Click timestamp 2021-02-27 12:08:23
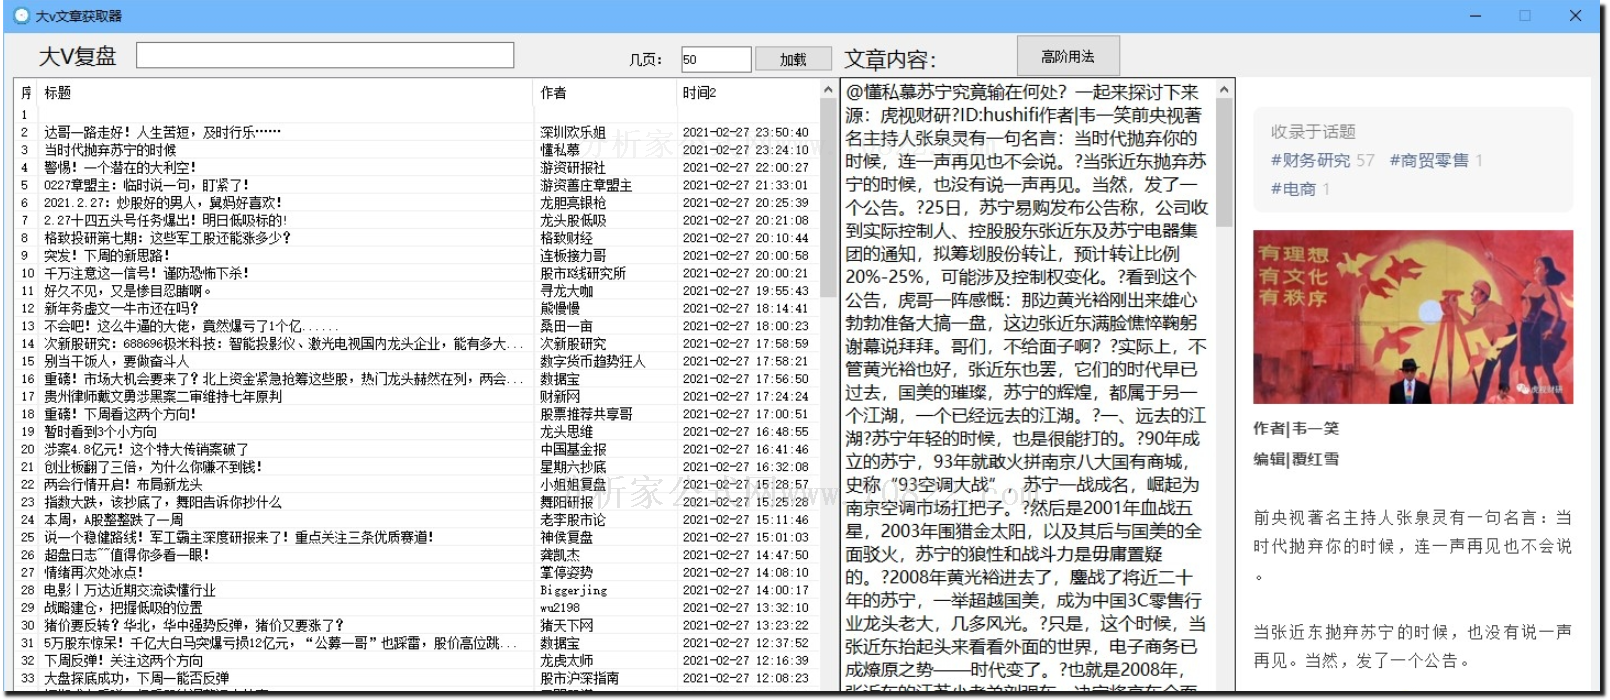The image size is (1610, 700). click(746, 678)
